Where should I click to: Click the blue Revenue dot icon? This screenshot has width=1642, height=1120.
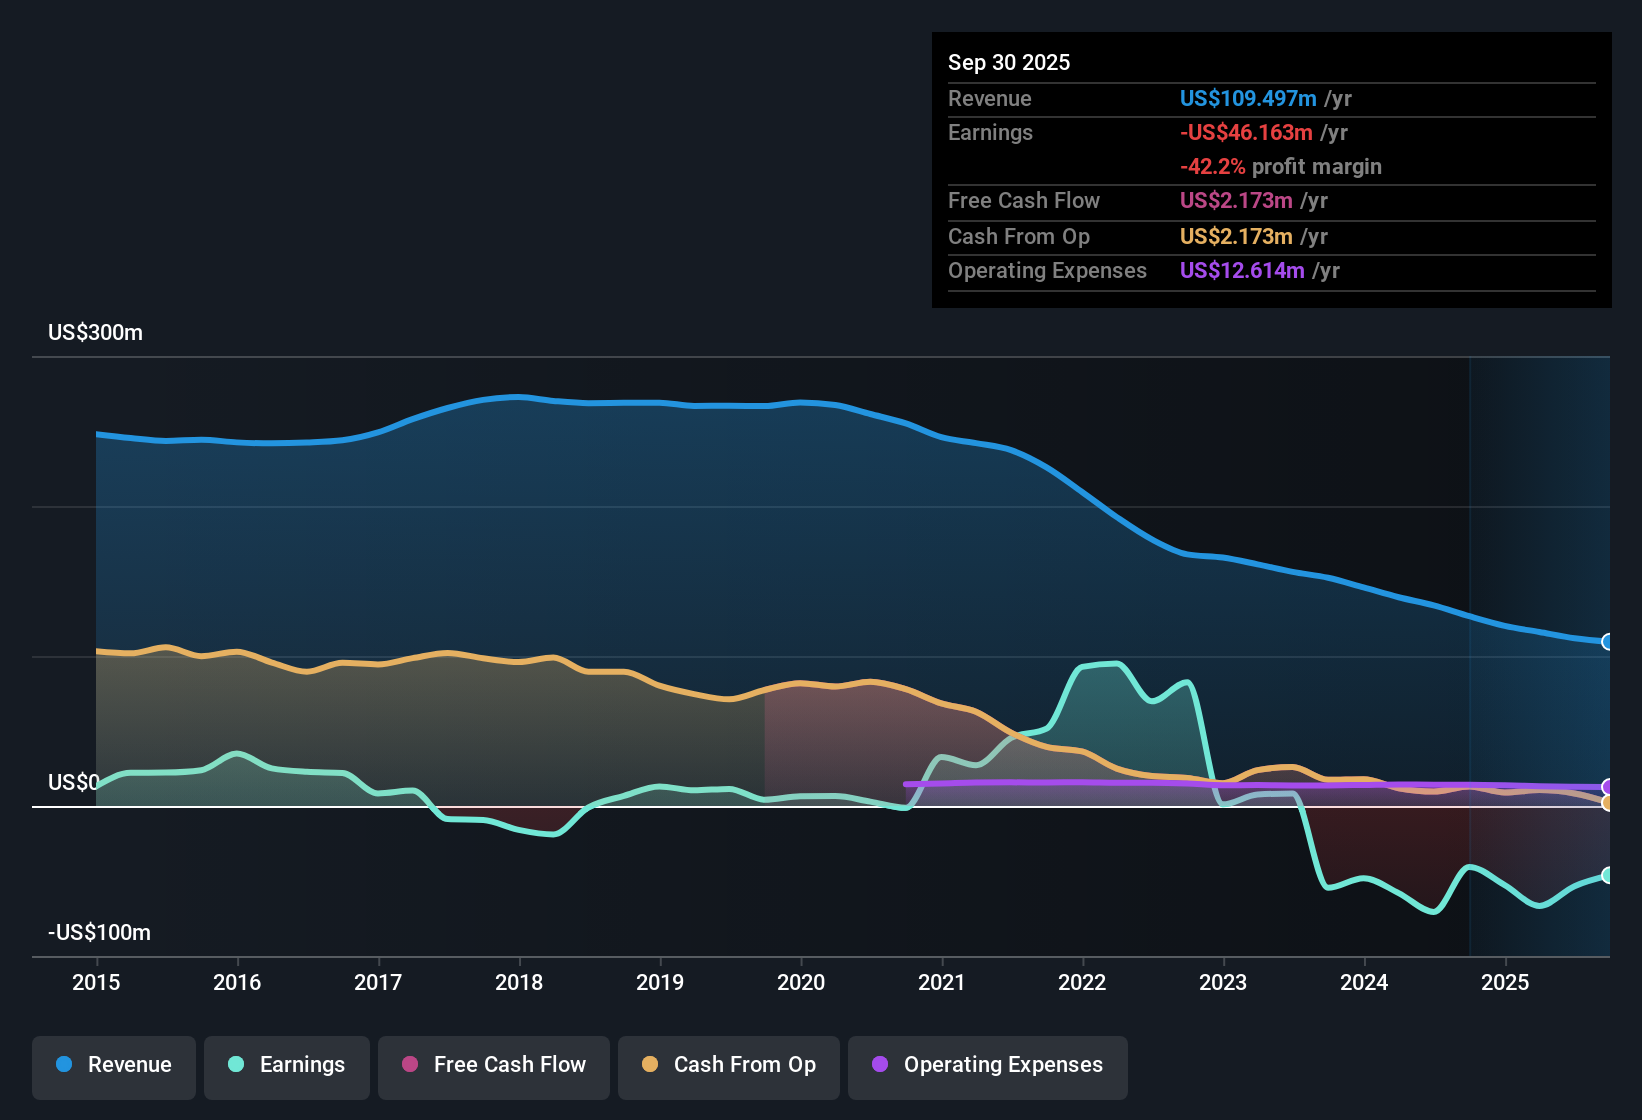(x=63, y=1065)
